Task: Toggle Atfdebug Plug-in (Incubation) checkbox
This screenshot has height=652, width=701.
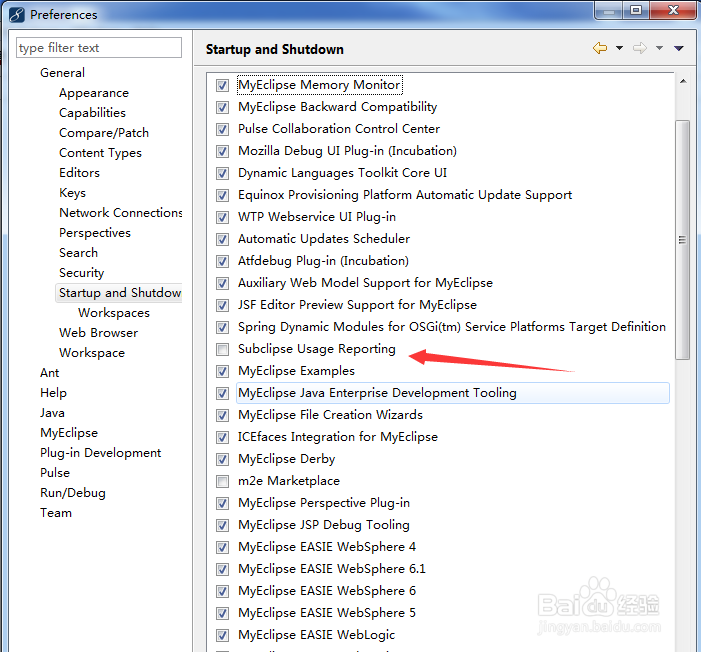Action: pos(222,261)
